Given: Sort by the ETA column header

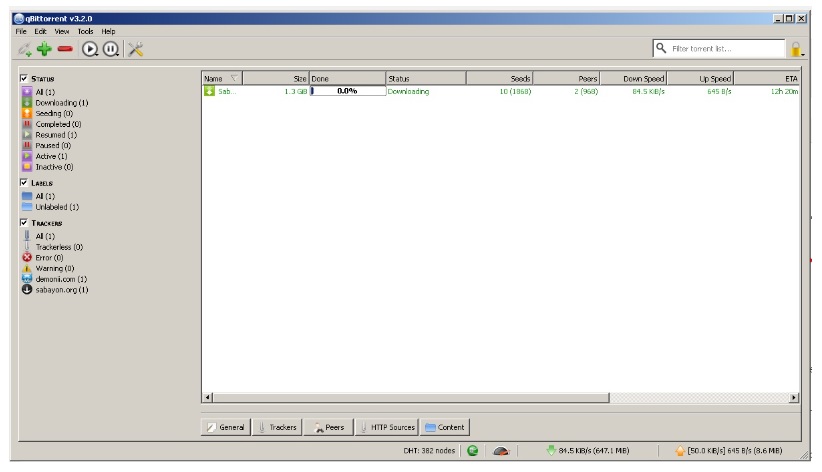Looking at the screenshot, I should pyautogui.click(x=767, y=78).
